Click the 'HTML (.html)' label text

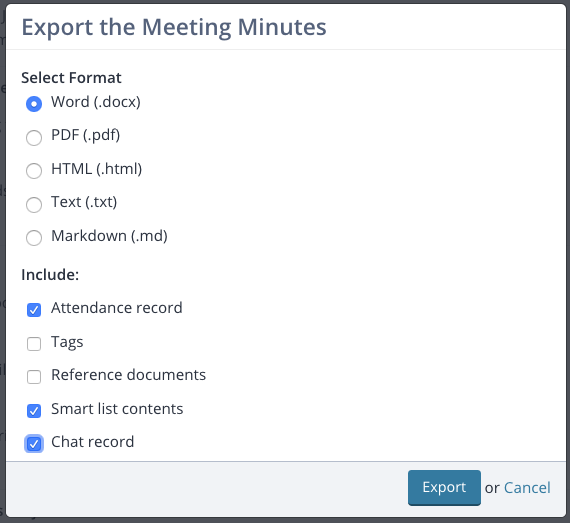[x=97, y=169]
